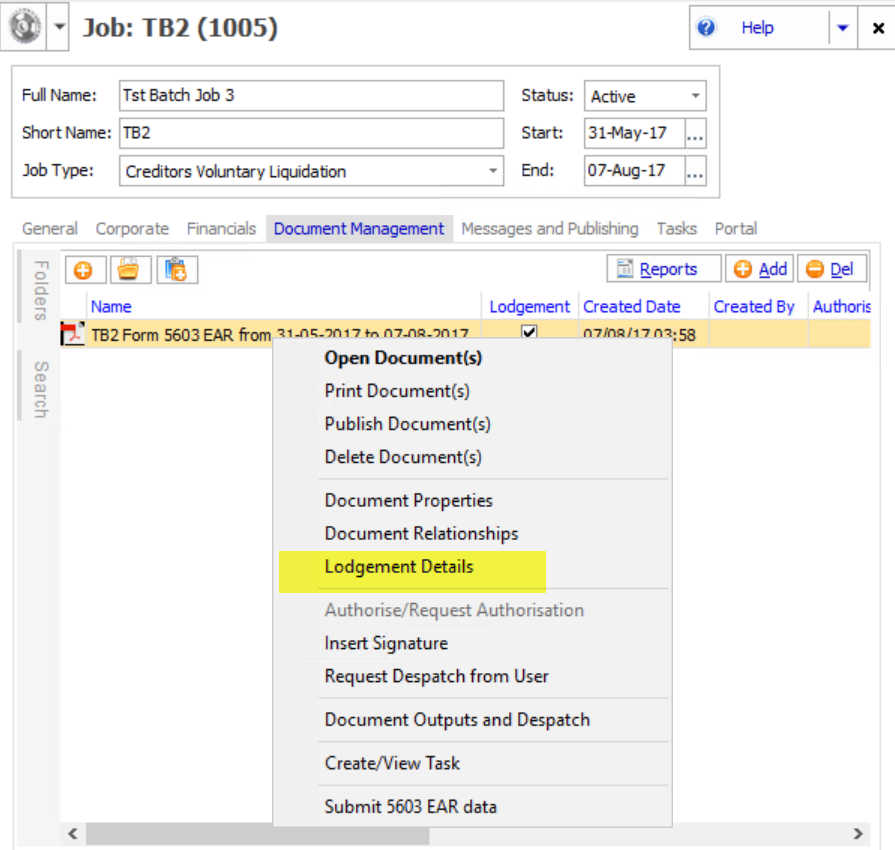This screenshot has width=895, height=850.
Task: Sort by the Created By column header
Action: pyautogui.click(x=753, y=307)
